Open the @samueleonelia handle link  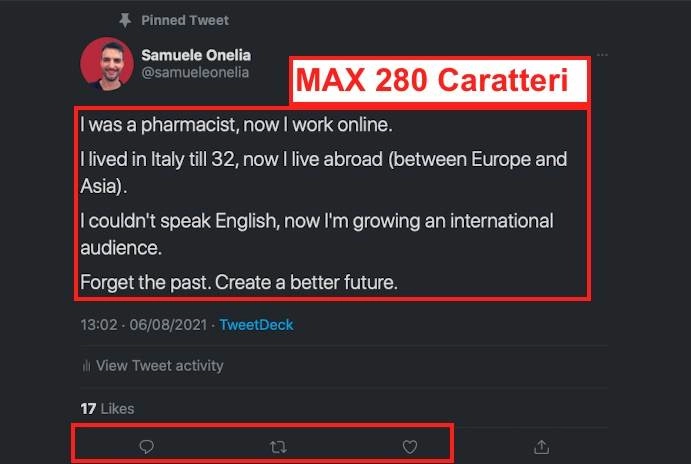pyautogui.click(x=194, y=73)
